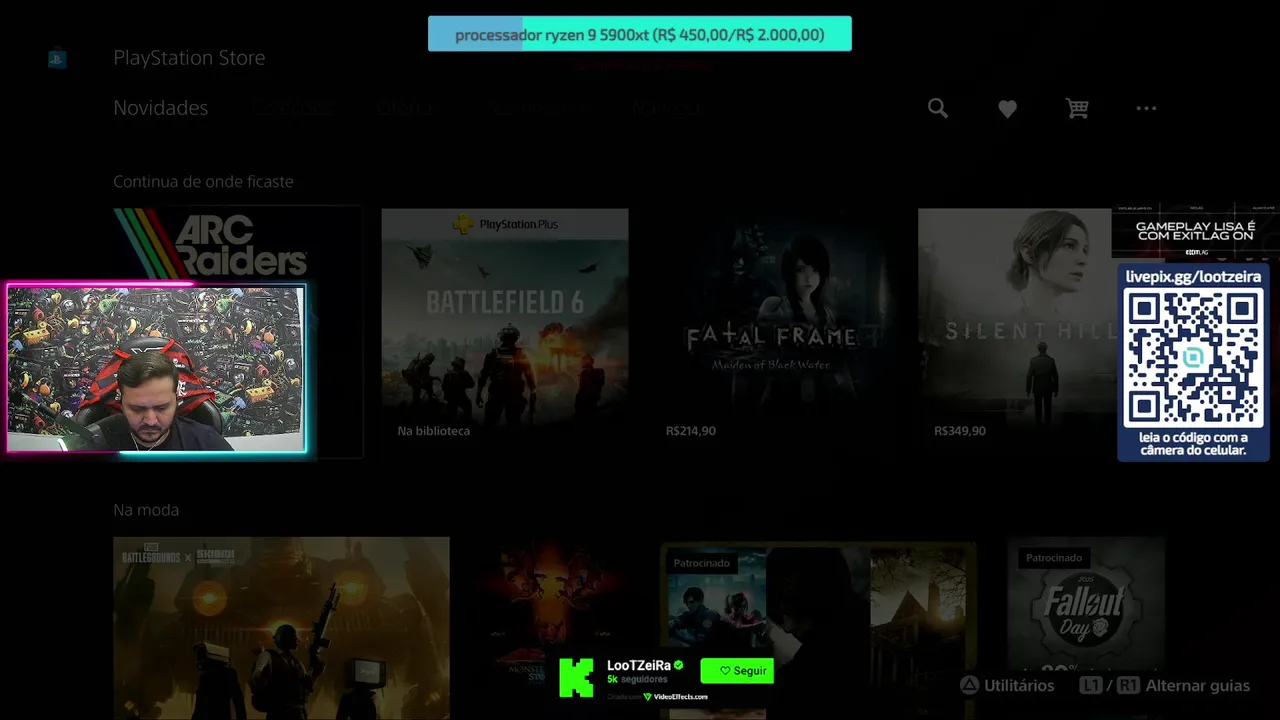This screenshot has width=1280, height=720.
Task: Click the Na moda section heading
Action: click(x=146, y=510)
